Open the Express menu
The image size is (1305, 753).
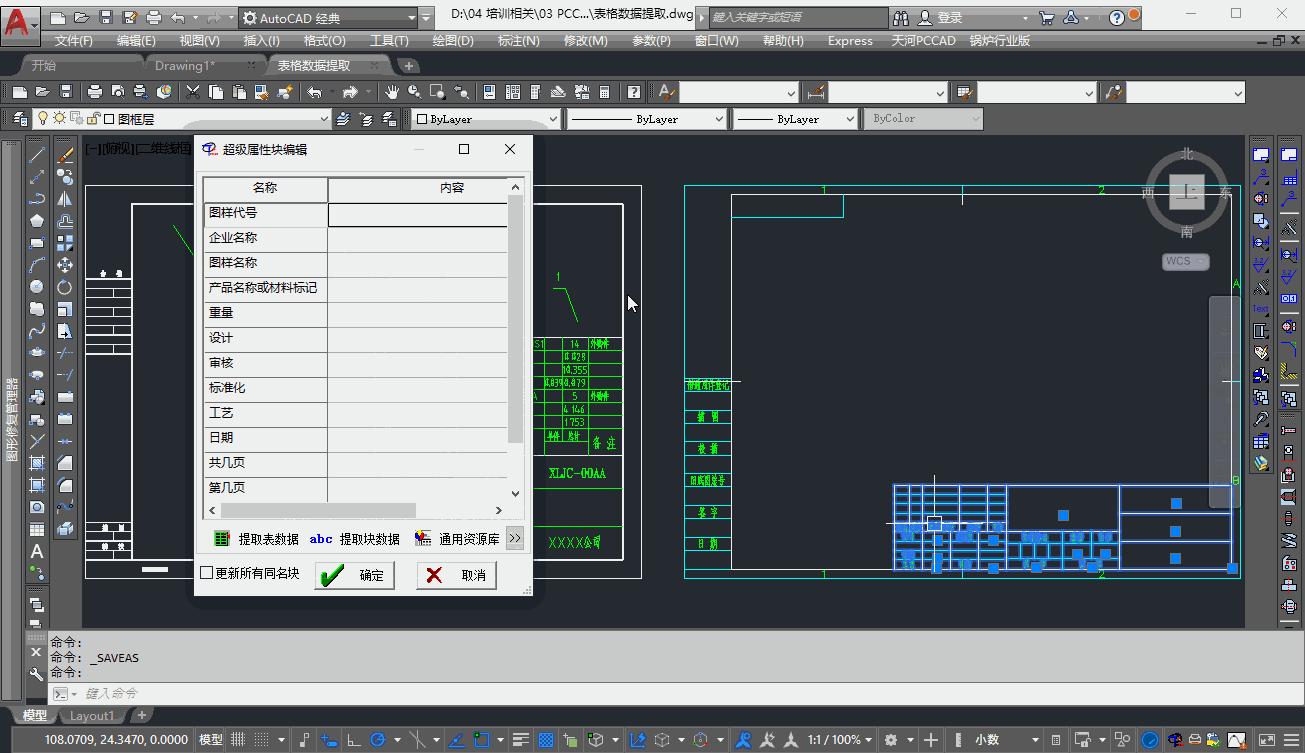(x=850, y=41)
